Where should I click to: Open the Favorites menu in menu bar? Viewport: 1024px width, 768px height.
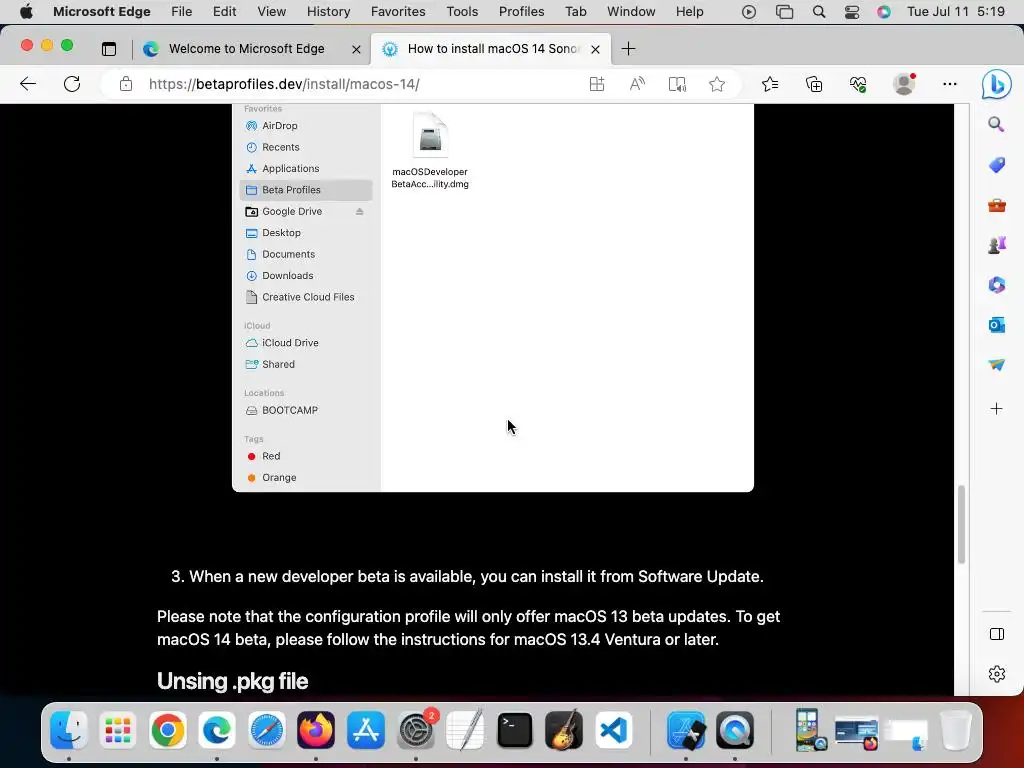(398, 12)
